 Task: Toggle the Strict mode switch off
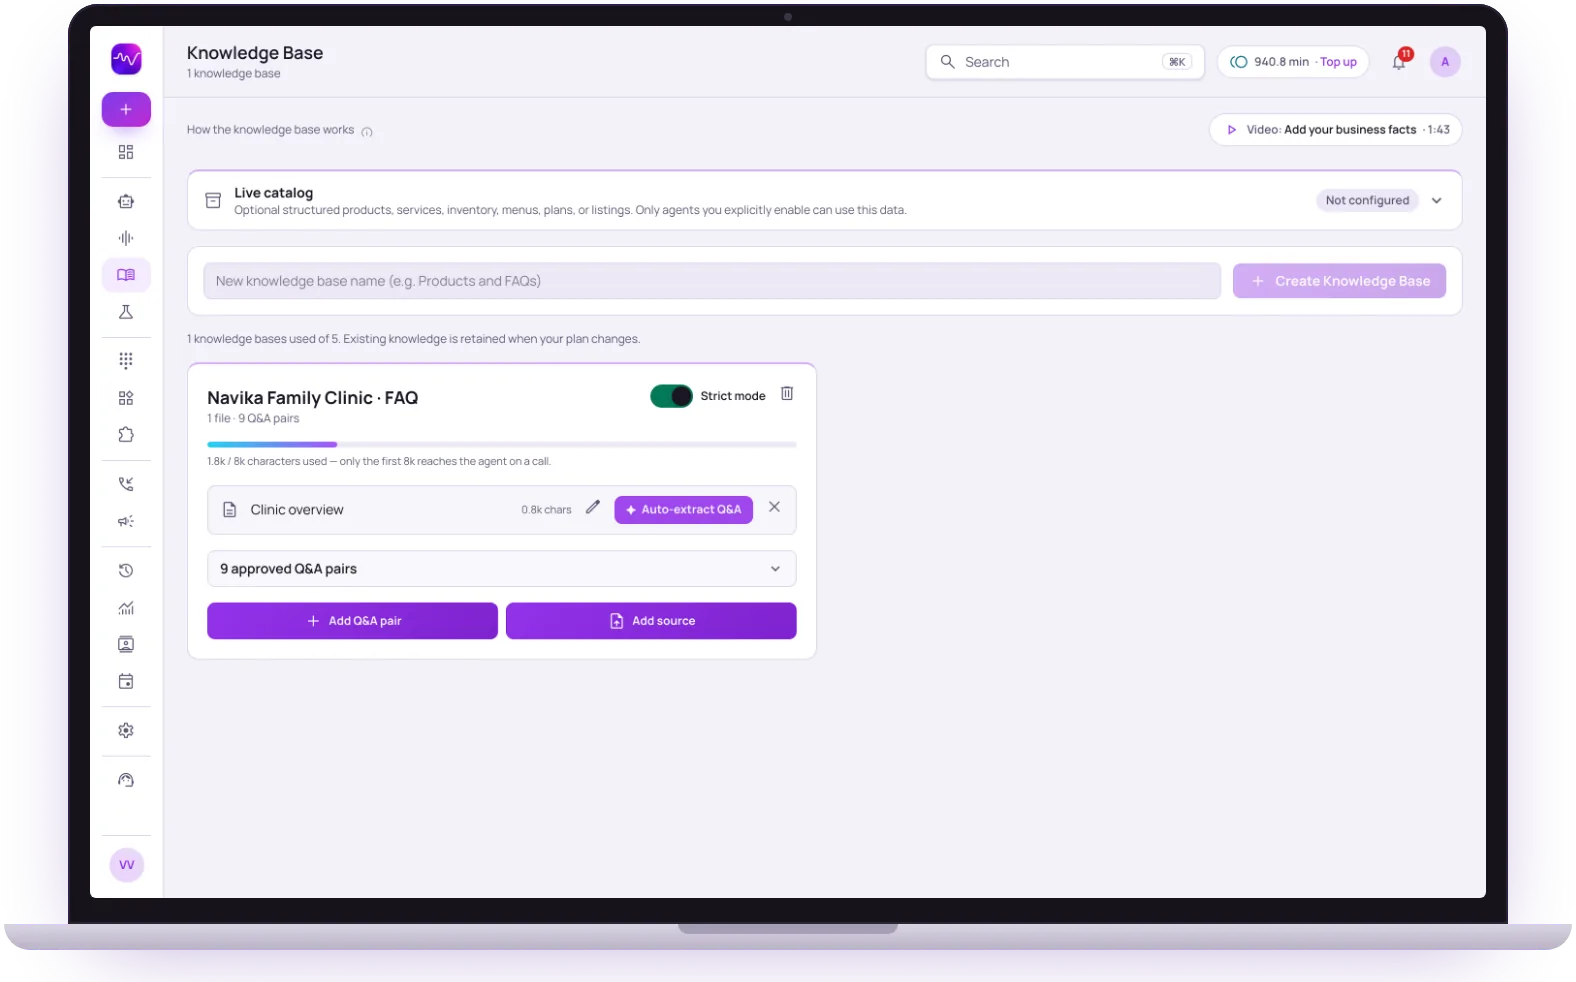[x=671, y=396]
